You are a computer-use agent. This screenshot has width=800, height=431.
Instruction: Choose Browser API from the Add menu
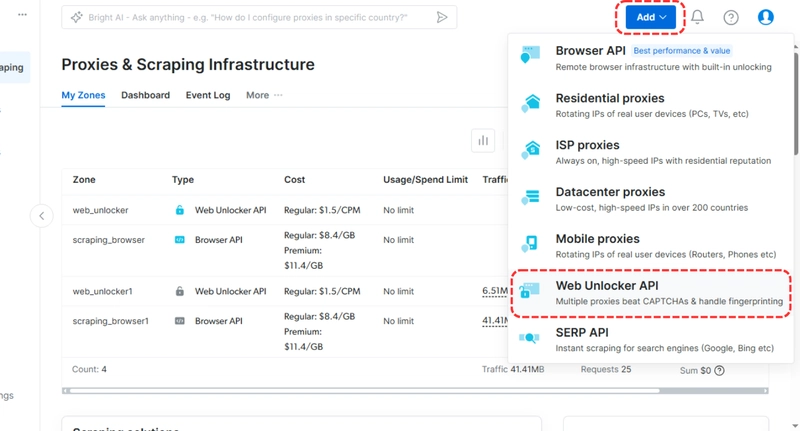pyautogui.click(x=651, y=58)
